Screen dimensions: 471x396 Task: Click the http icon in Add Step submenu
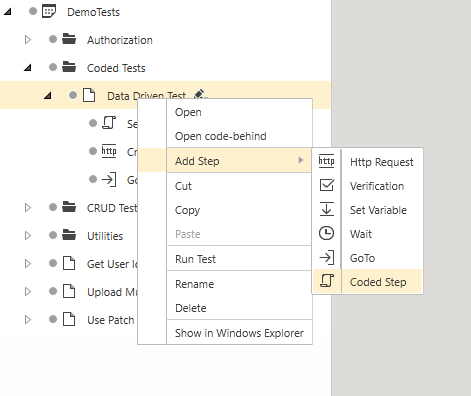[x=326, y=161]
